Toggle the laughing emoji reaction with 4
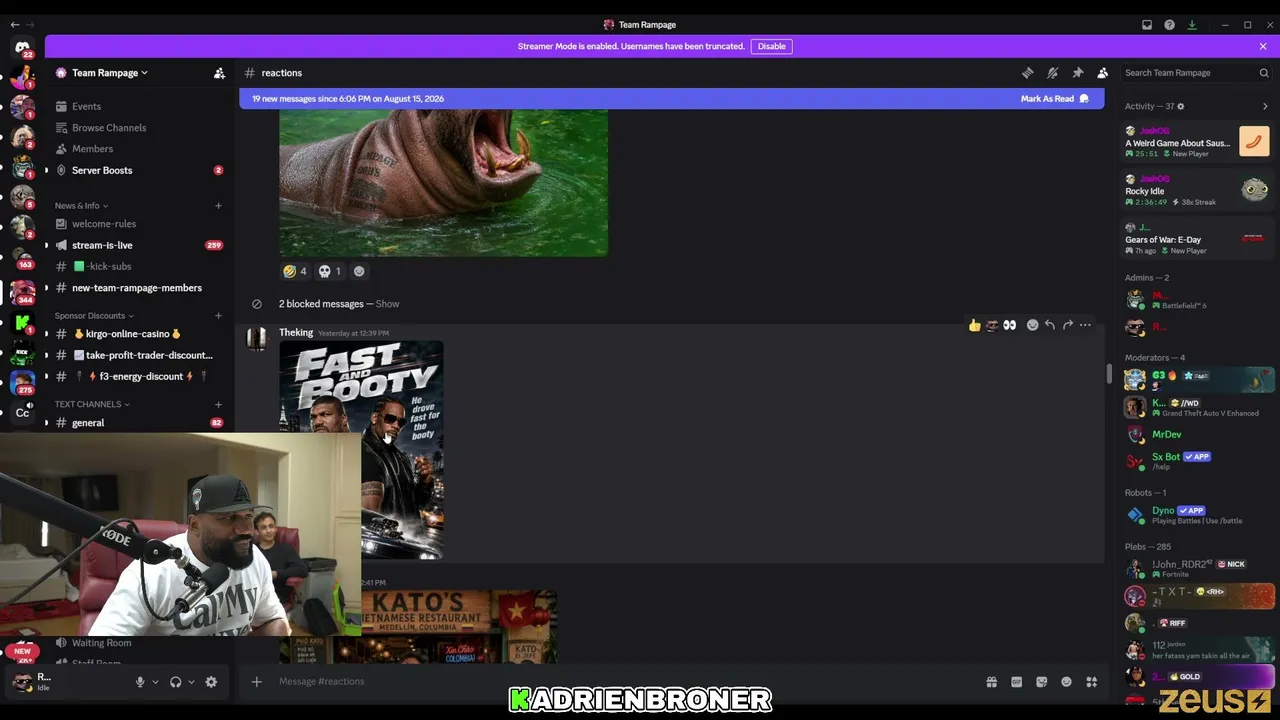The width and height of the screenshot is (1280, 720). tap(295, 271)
